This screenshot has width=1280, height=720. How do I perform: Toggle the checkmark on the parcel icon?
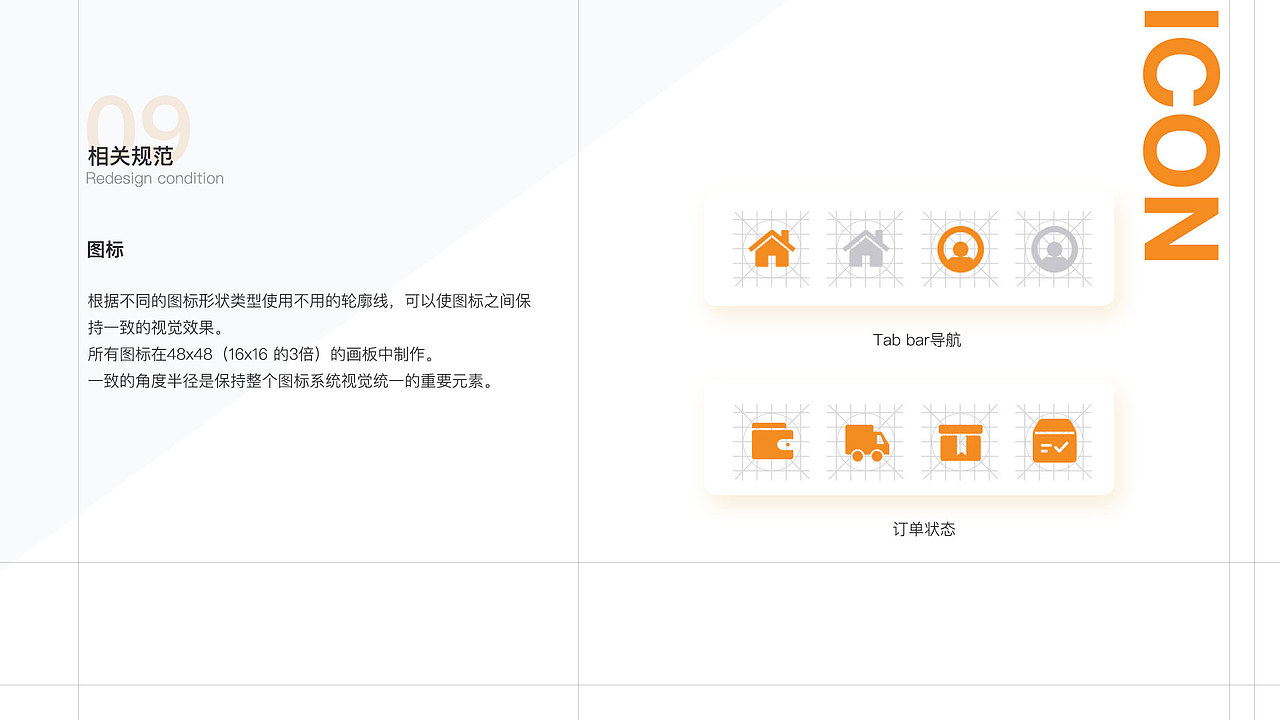tap(1062, 447)
